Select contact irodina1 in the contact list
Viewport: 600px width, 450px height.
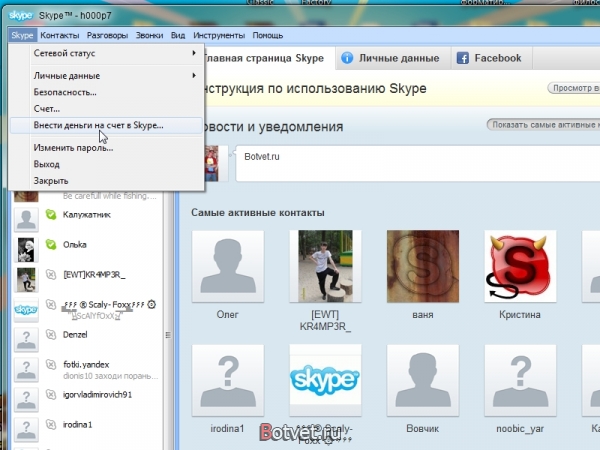(87, 429)
